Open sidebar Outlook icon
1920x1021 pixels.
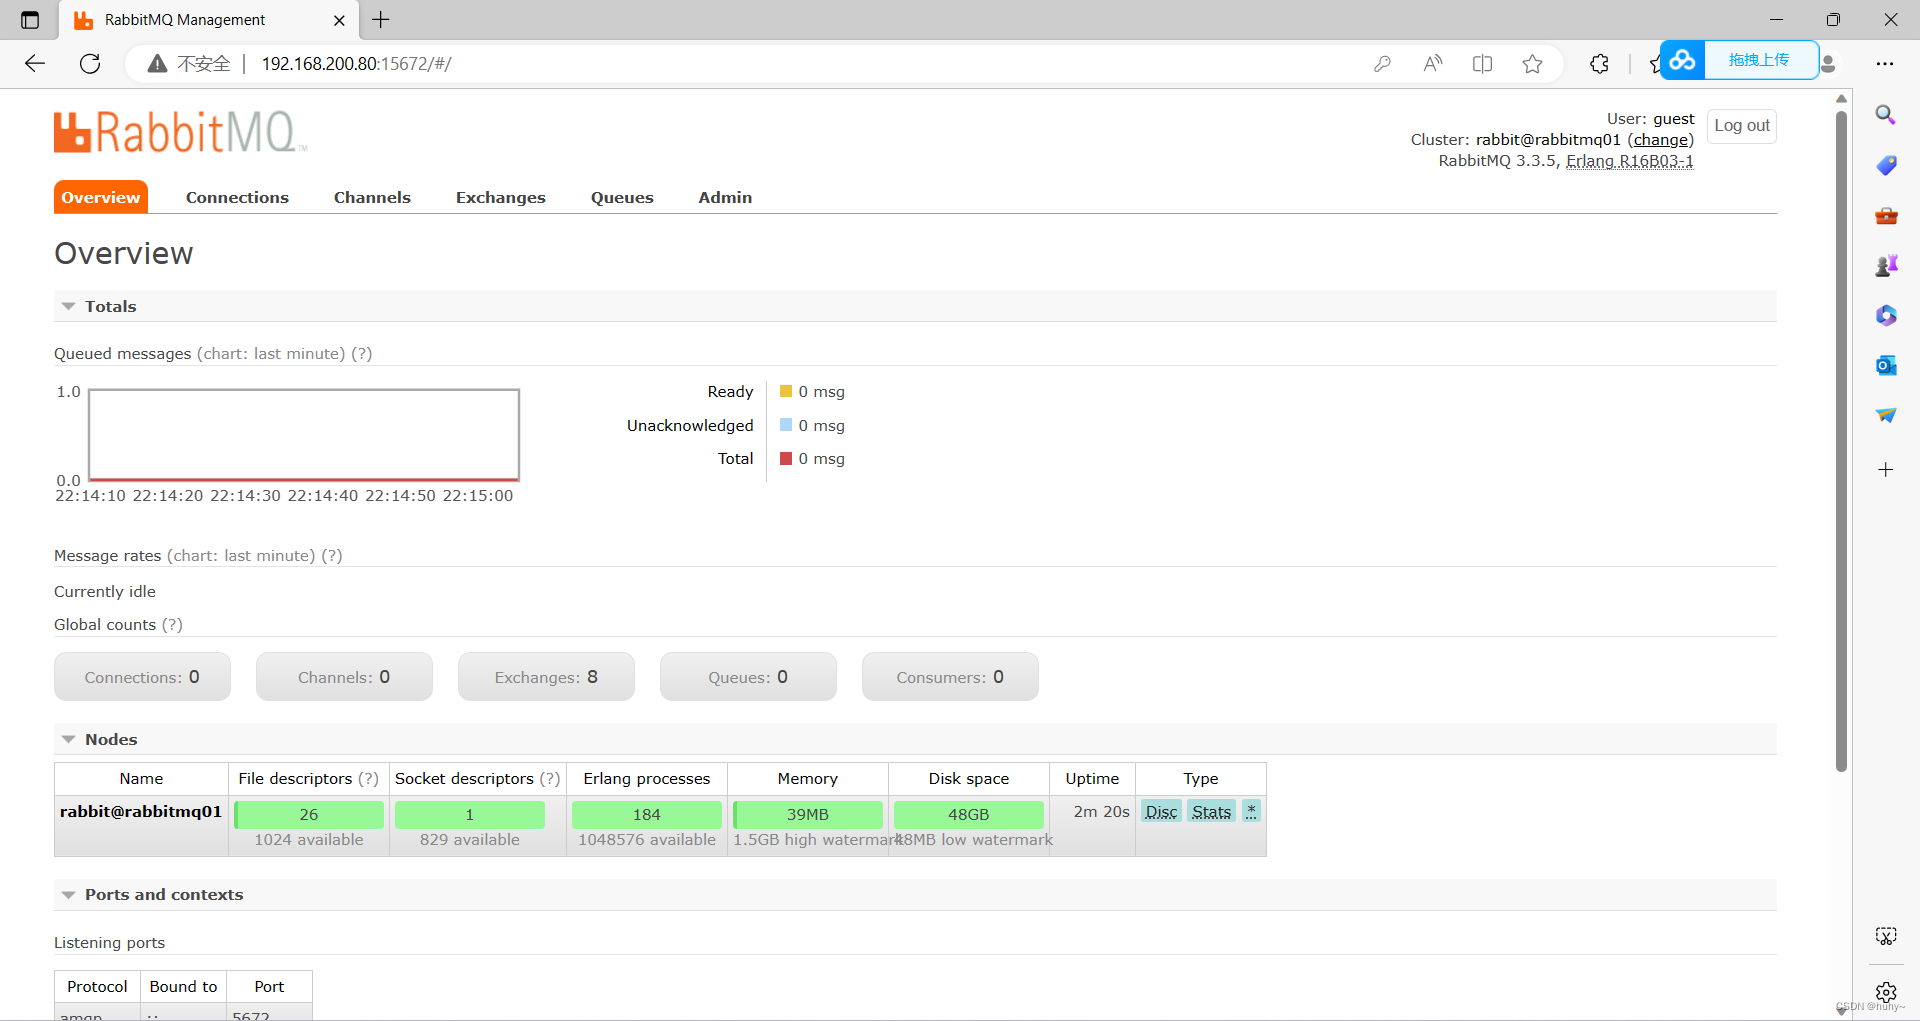[1886, 365]
